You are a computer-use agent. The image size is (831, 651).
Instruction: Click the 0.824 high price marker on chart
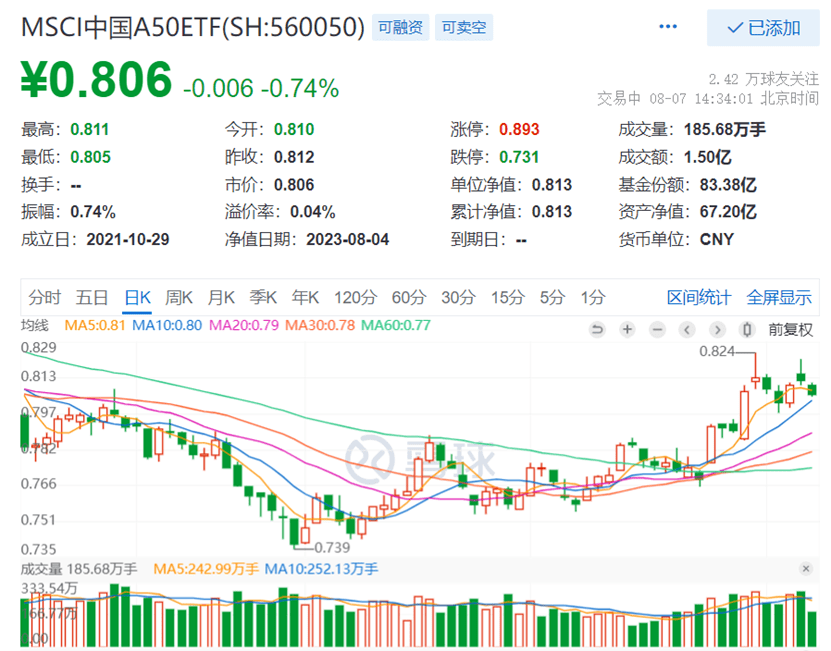click(x=716, y=351)
